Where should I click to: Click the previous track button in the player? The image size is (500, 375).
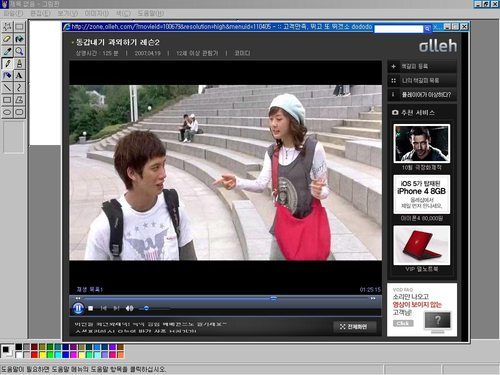[x=103, y=308]
